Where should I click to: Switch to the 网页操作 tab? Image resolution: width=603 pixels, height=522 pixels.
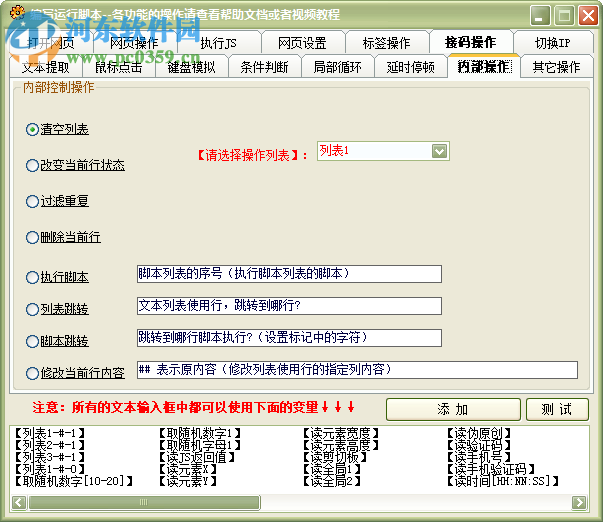134,43
